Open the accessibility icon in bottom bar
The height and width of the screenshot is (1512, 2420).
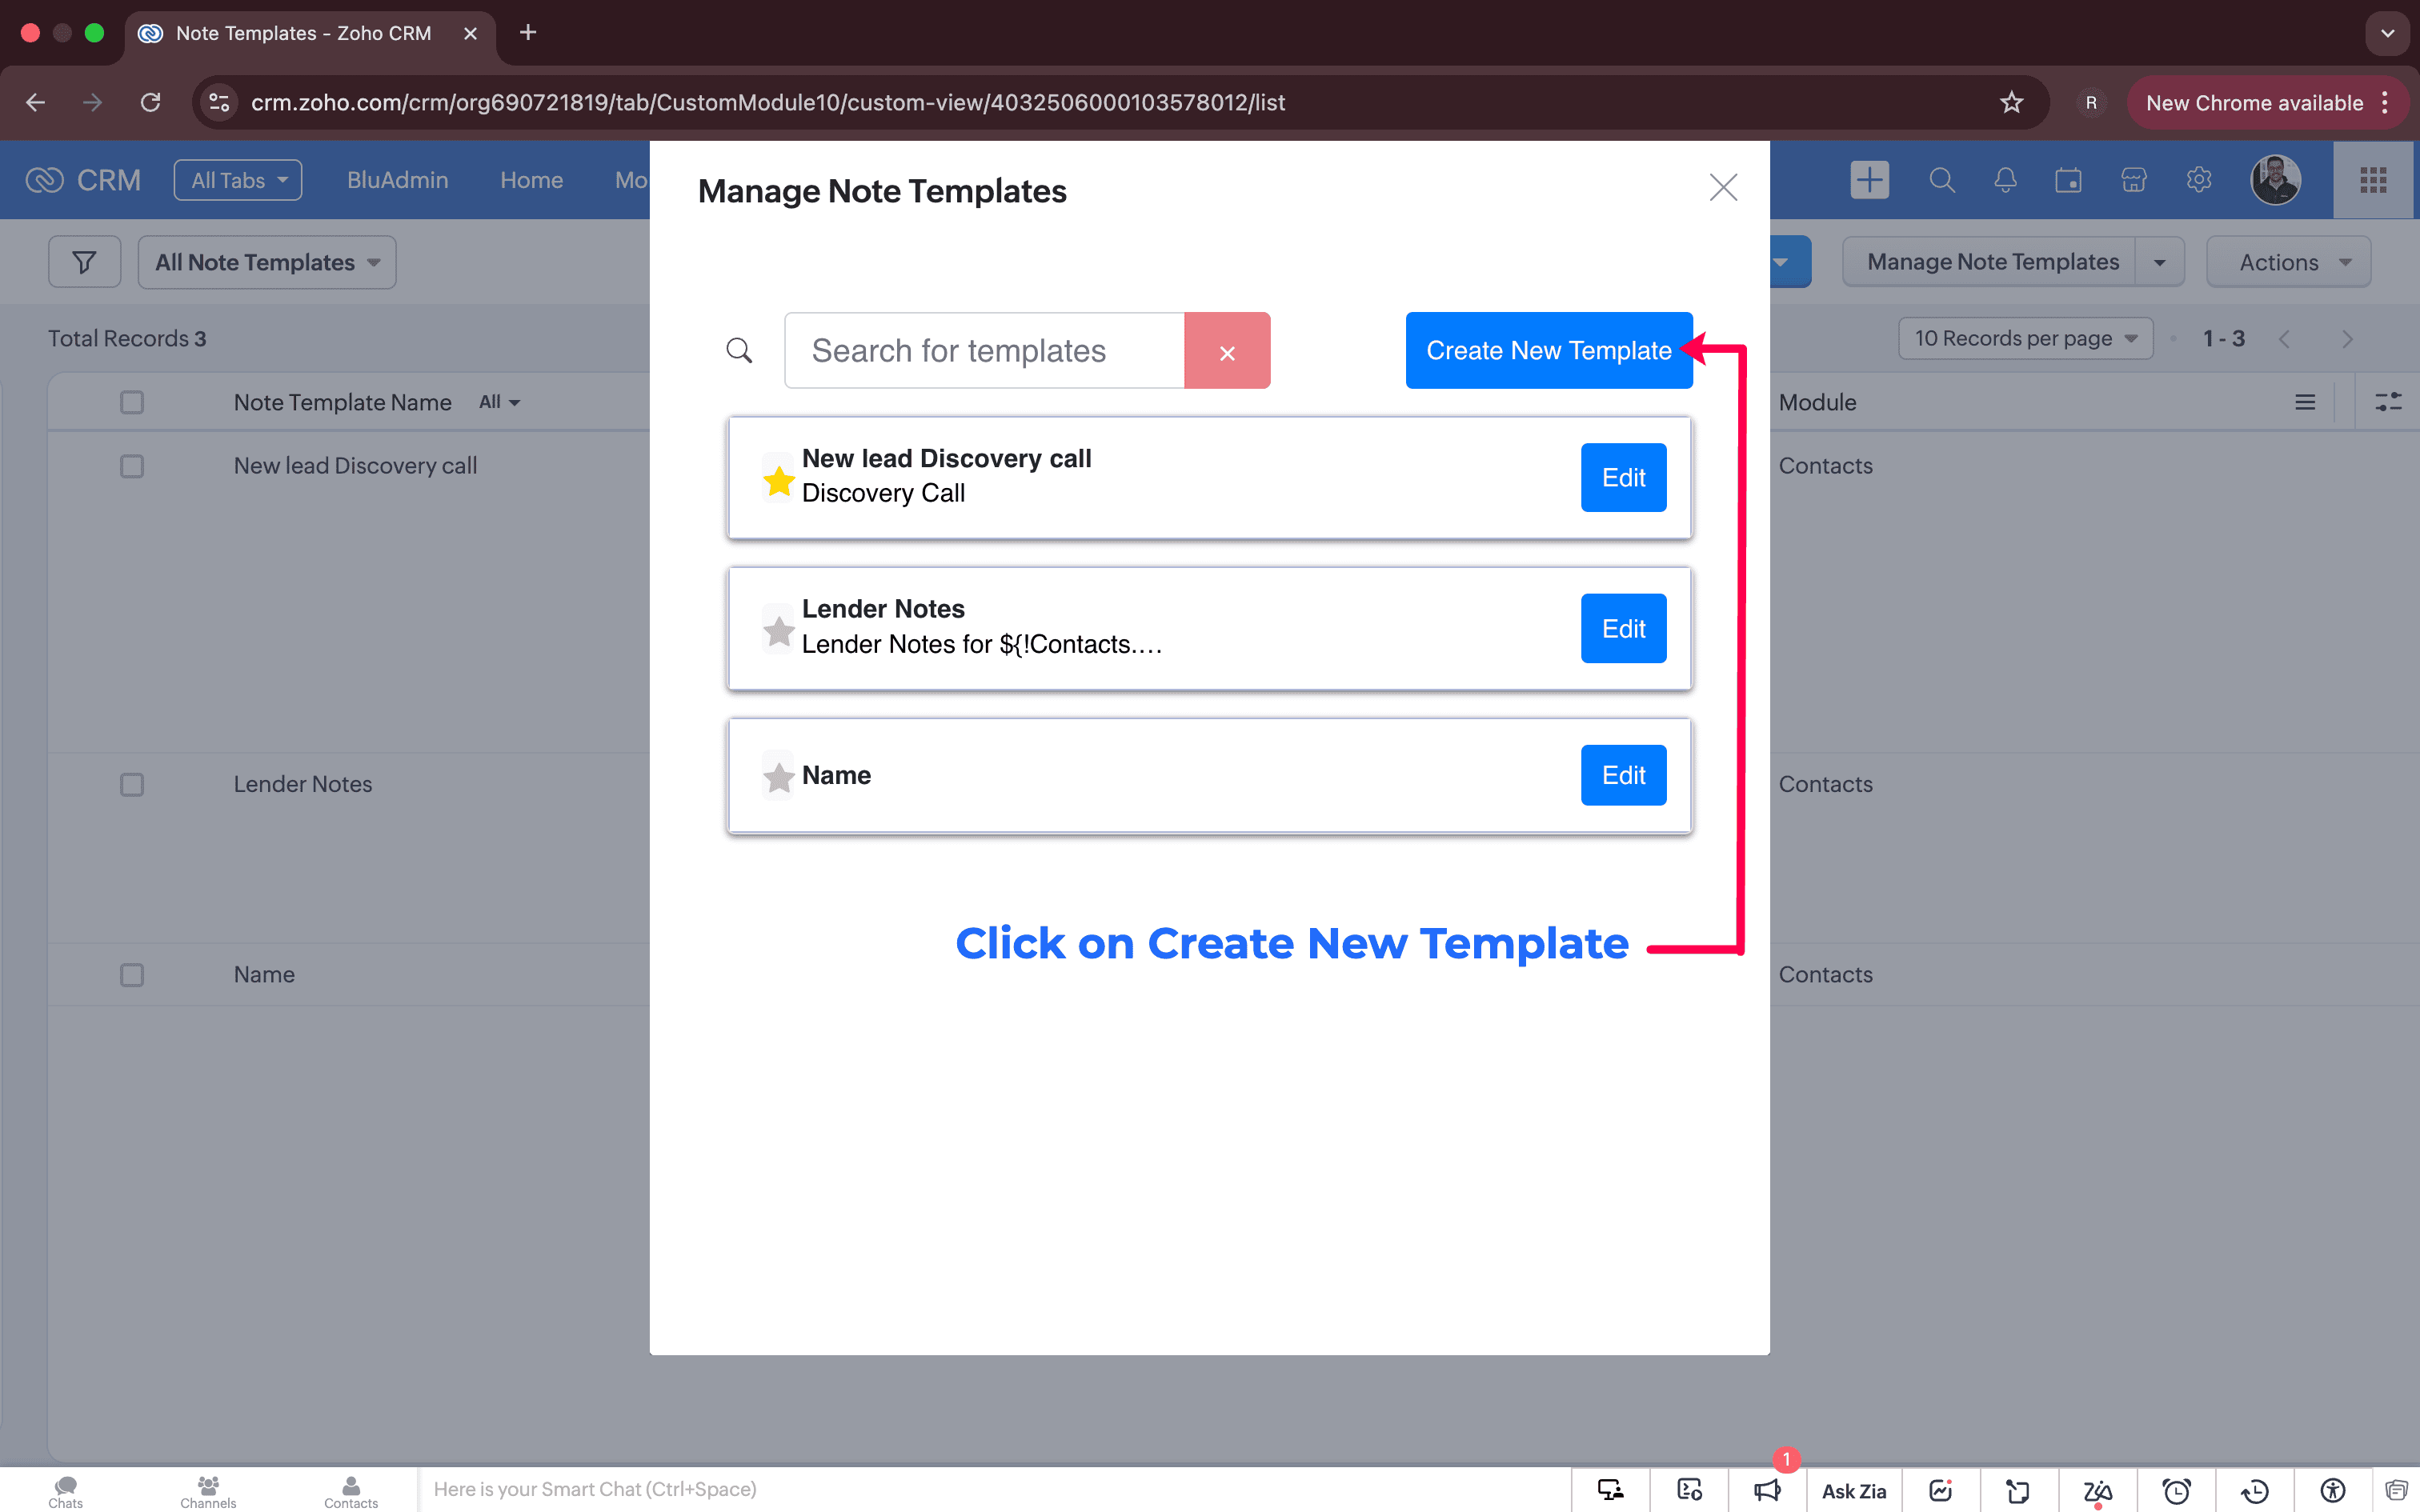pyautogui.click(x=2332, y=1491)
